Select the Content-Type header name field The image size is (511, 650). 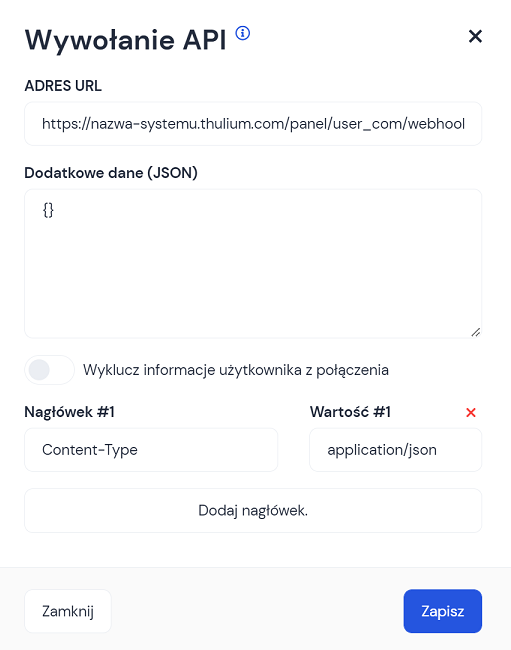point(151,450)
